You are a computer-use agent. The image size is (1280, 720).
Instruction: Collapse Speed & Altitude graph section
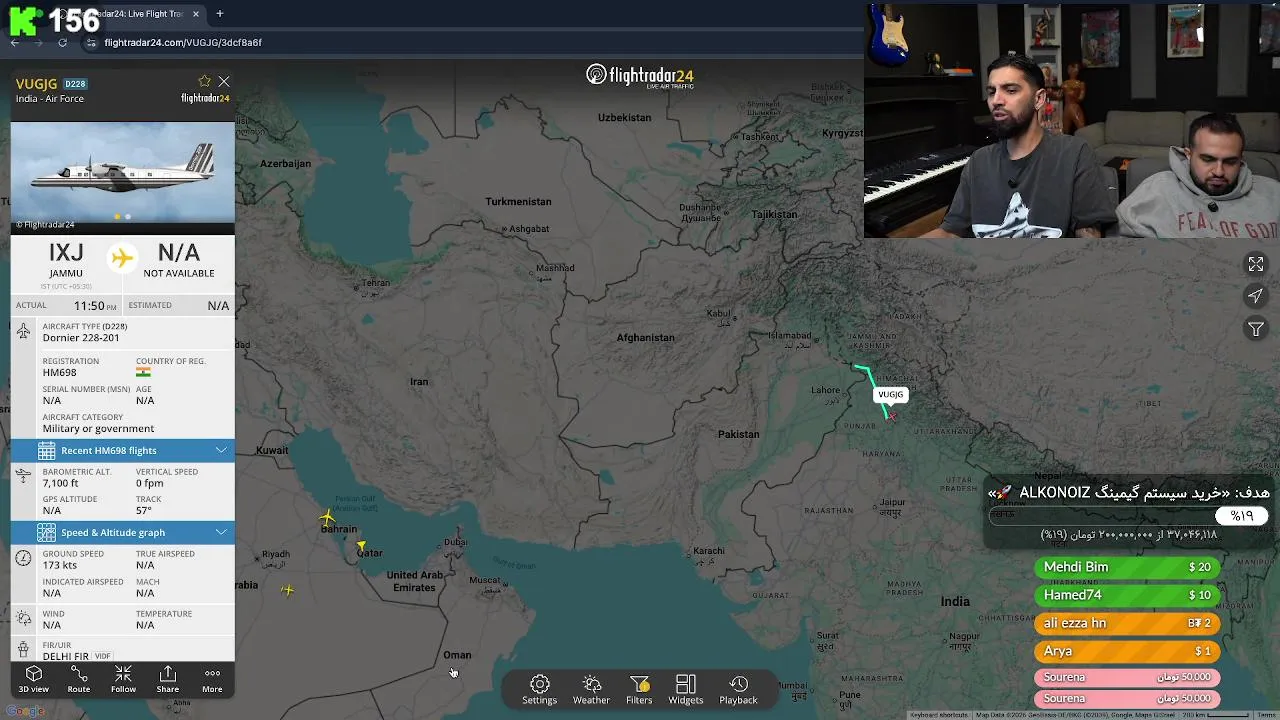(x=123, y=532)
